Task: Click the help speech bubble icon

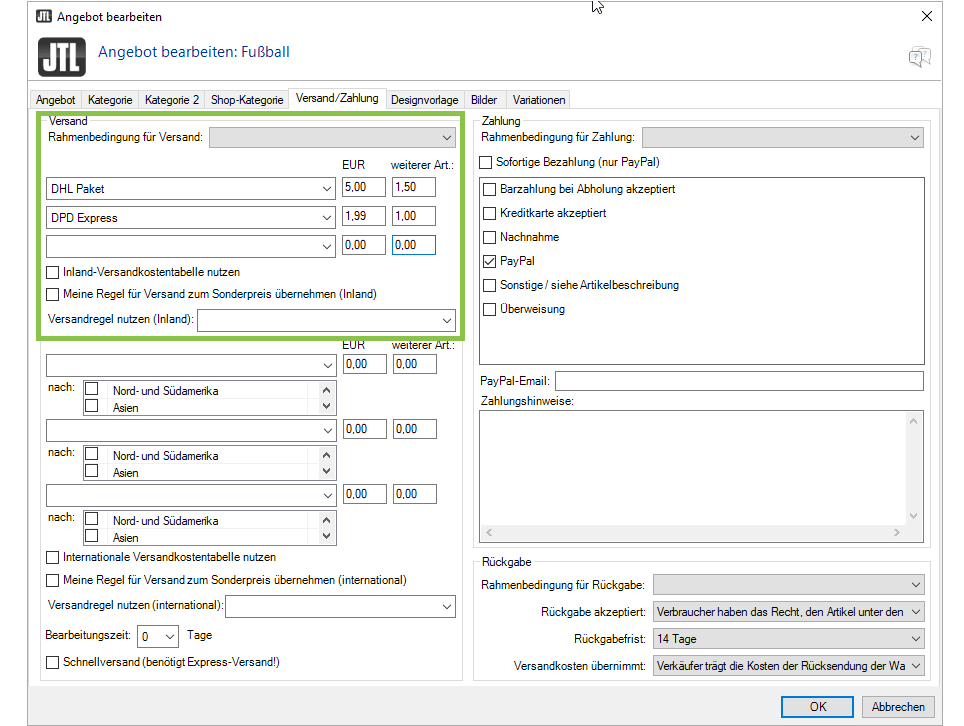Action: 919,57
